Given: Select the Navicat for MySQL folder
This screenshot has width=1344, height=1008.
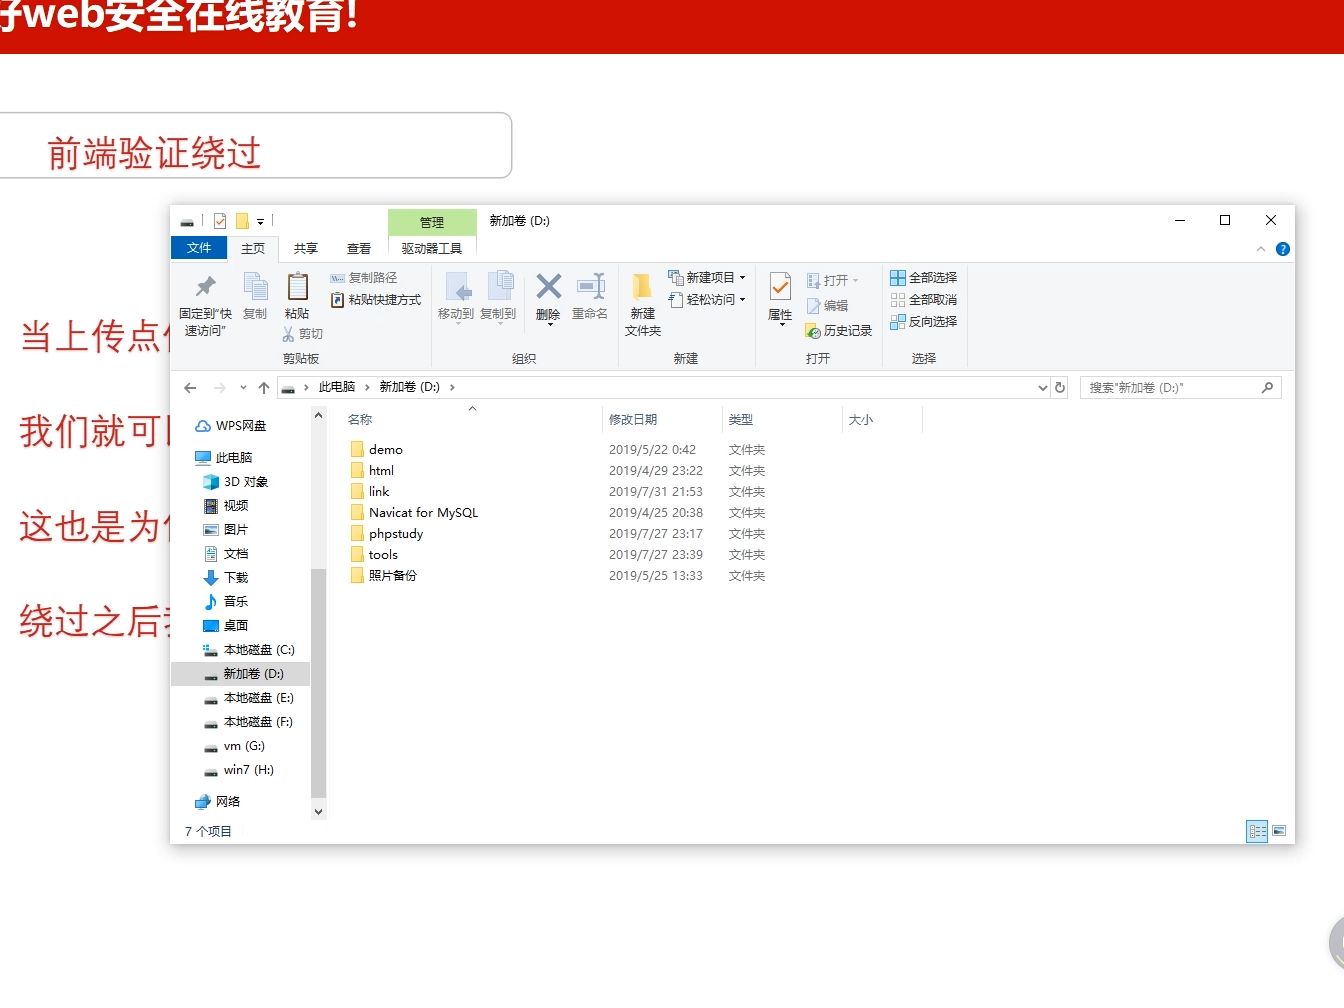Looking at the screenshot, I should [x=414, y=513].
